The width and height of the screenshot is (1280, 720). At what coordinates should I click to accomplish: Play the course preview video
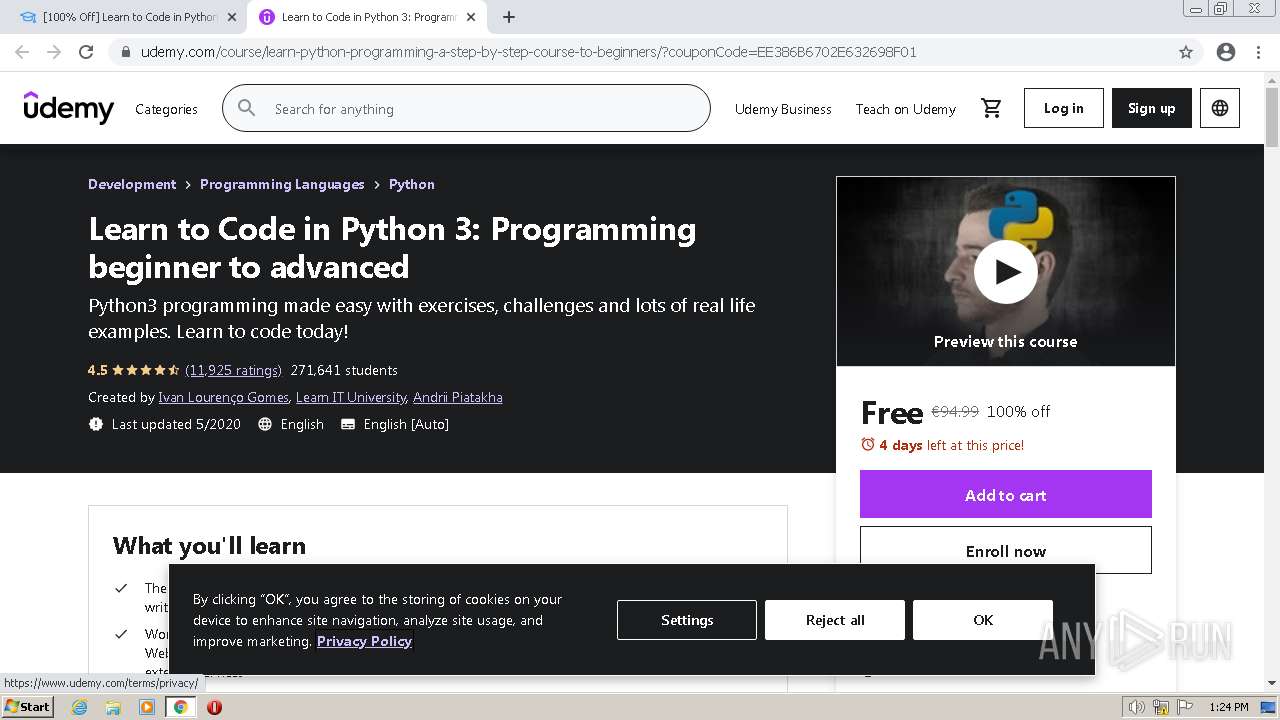coord(1005,272)
